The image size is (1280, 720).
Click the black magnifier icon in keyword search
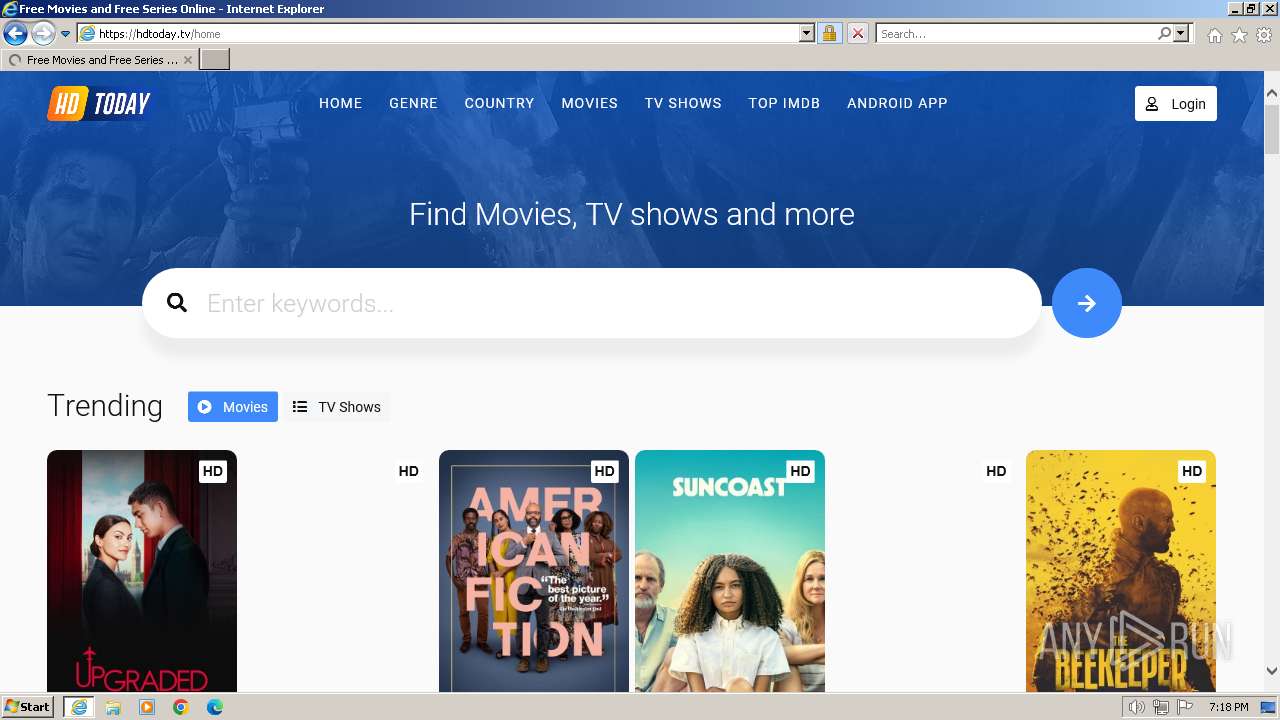point(177,303)
